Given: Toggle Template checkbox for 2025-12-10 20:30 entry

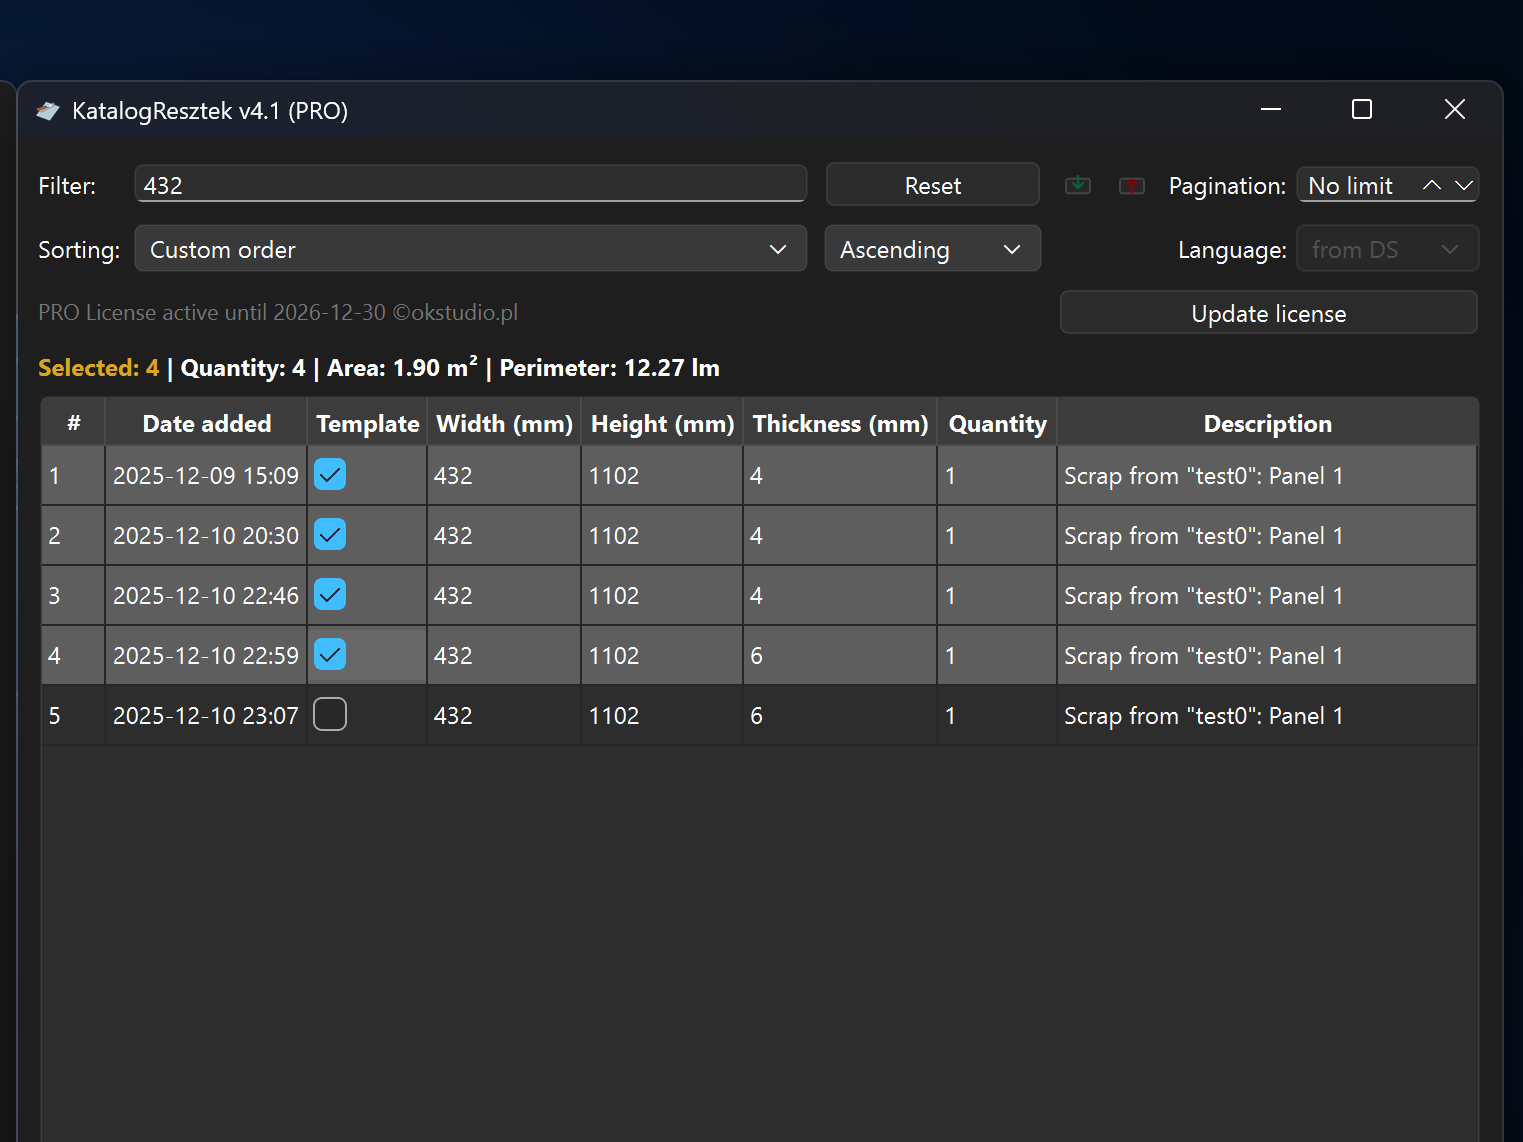Looking at the screenshot, I should click(330, 535).
